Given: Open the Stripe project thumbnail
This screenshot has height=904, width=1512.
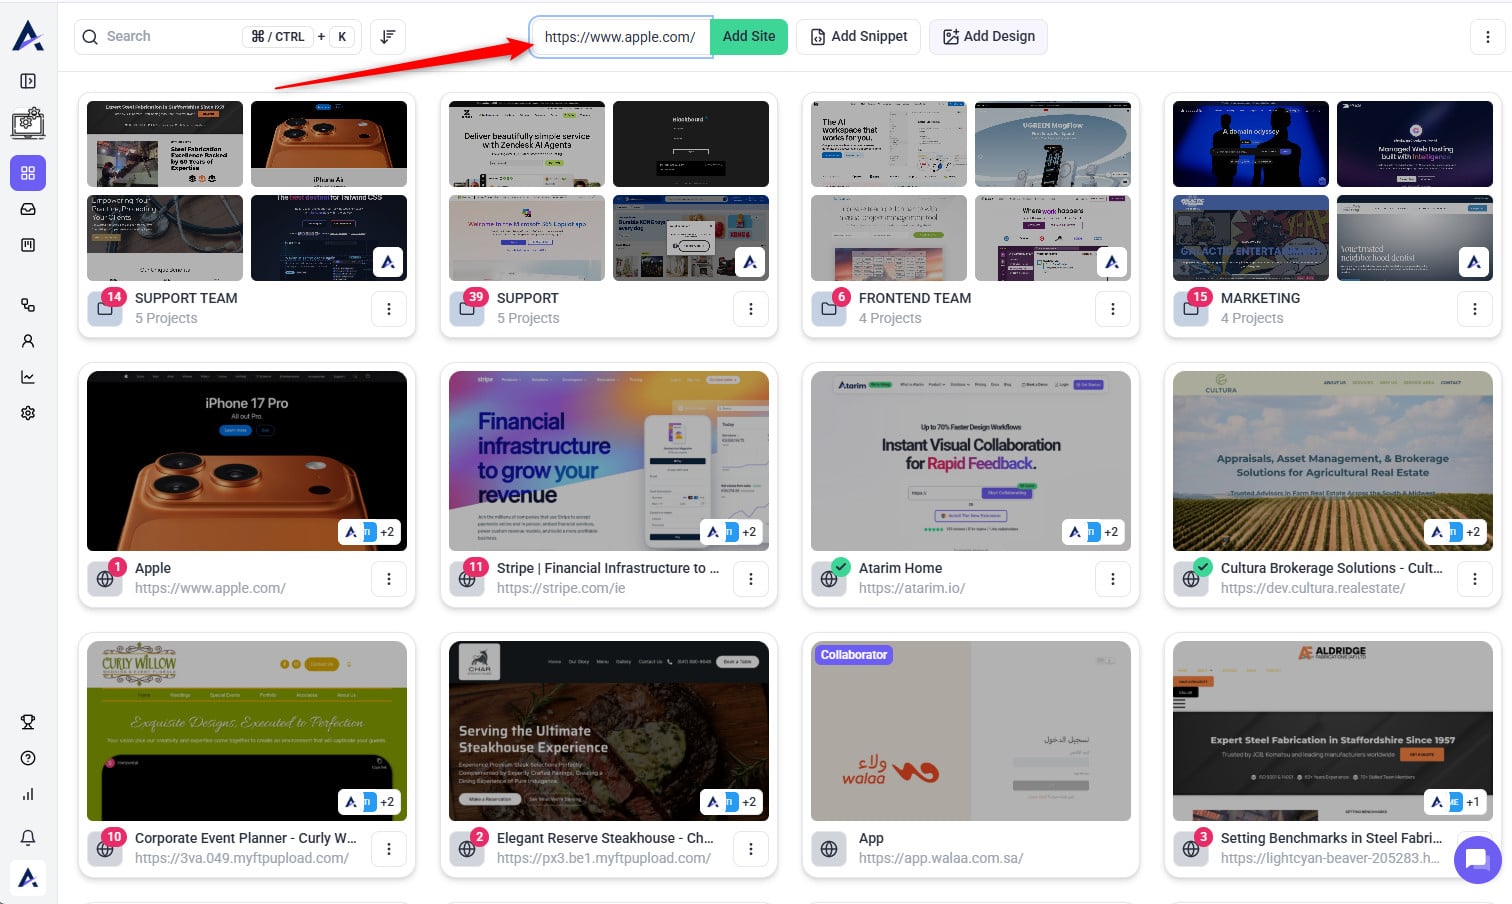Looking at the screenshot, I should click(608, 460).
